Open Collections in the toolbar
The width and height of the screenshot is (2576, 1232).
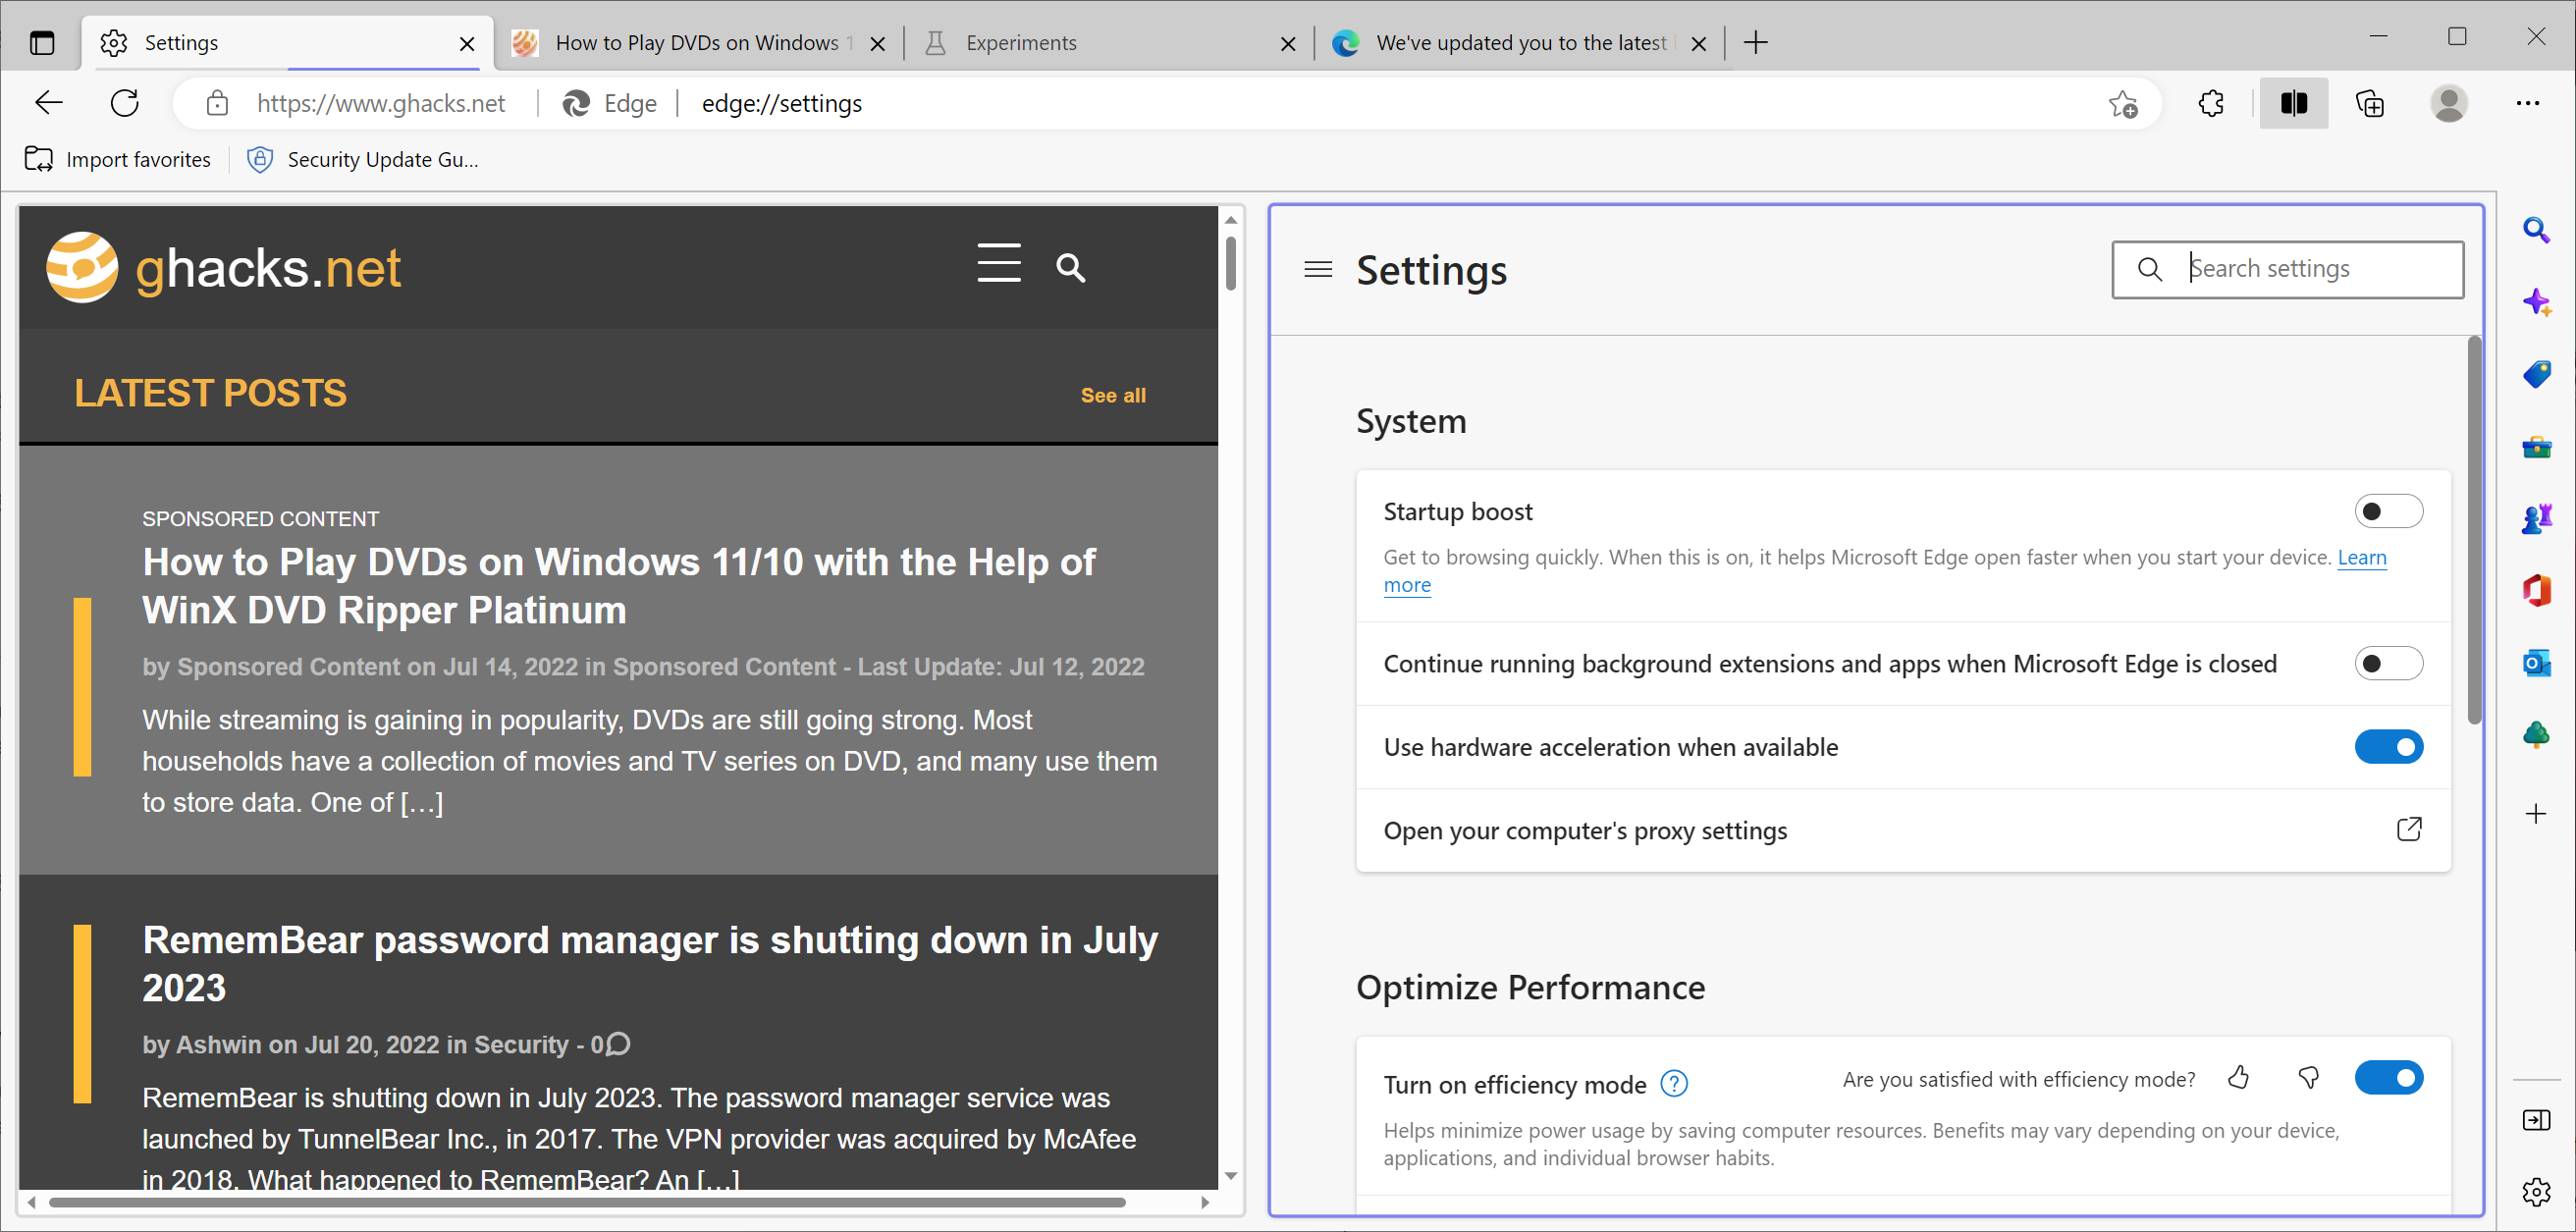pyautogui.click(x=2369, y=103)
